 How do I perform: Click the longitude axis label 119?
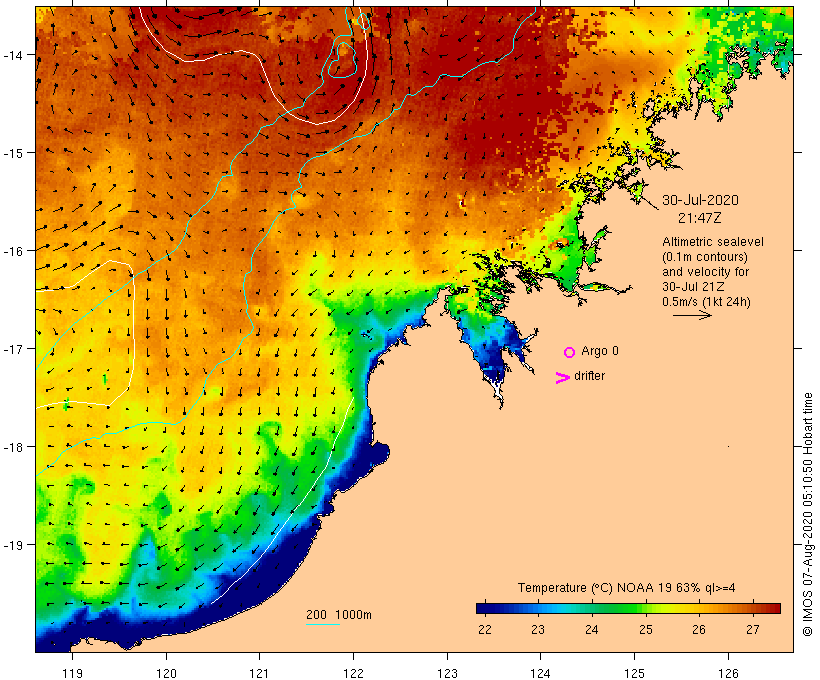pyautogui.click(x=72, y=673)
